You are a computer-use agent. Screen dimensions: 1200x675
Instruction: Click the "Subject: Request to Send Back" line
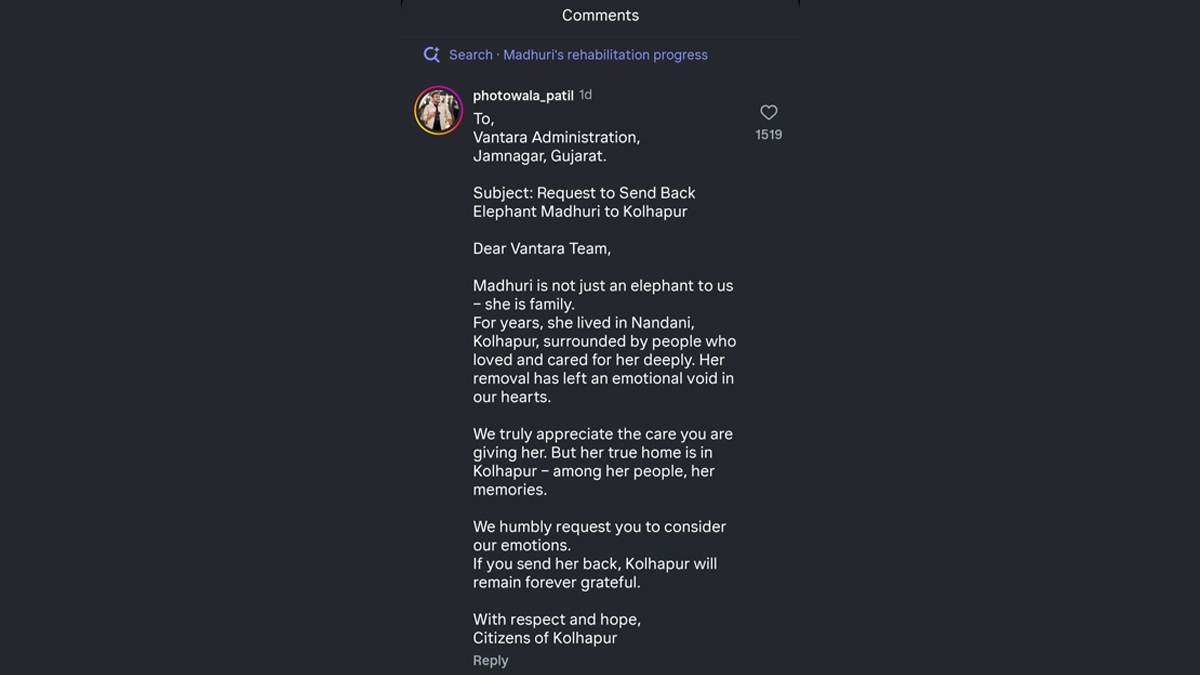pyautogui.click(x=584, y=193)
